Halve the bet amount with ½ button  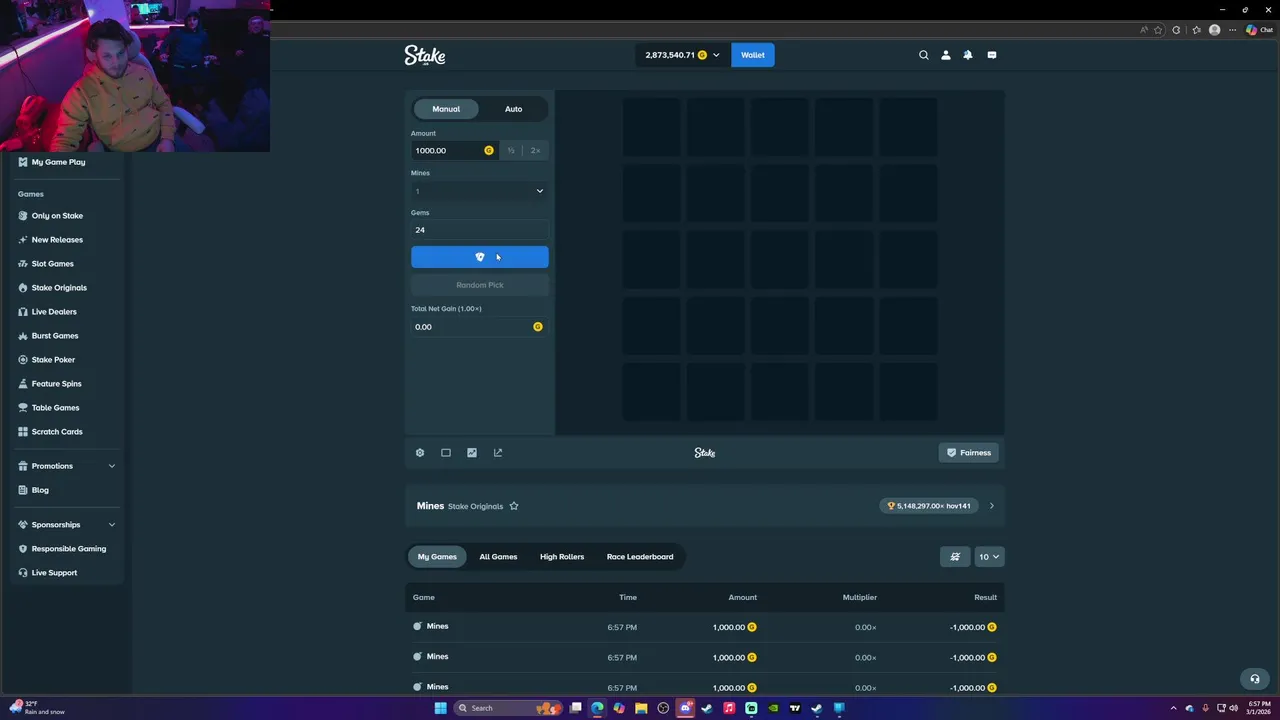[x=510, y=151]
